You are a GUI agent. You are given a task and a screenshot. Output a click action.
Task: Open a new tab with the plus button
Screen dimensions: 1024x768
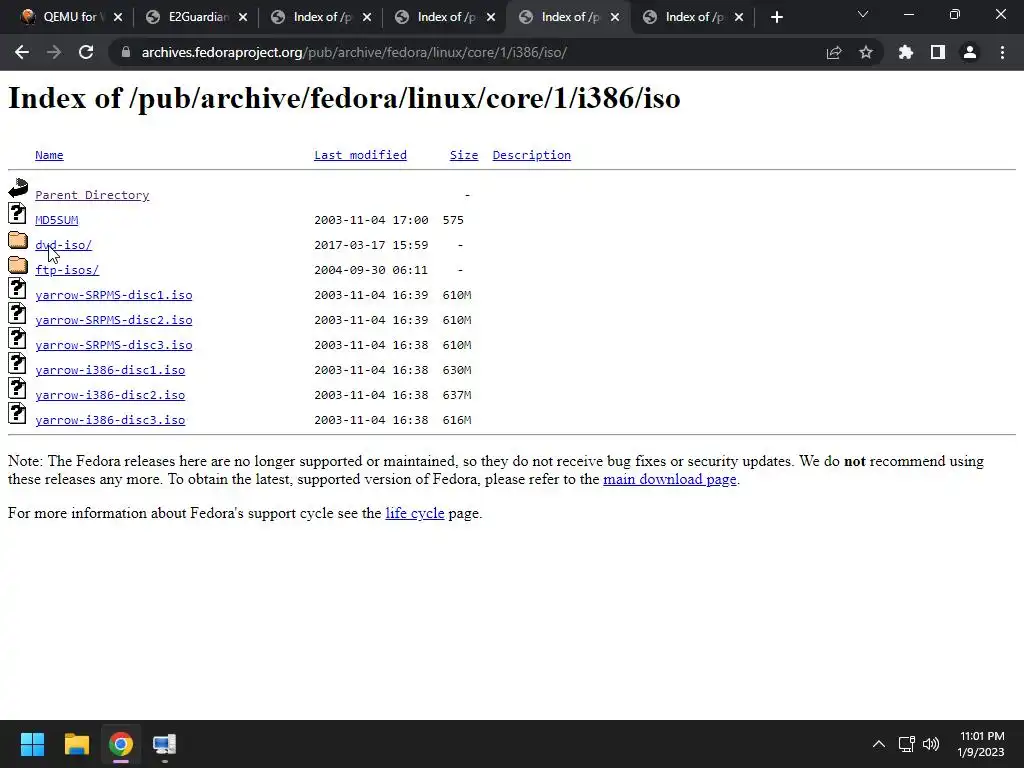point(776,17)
